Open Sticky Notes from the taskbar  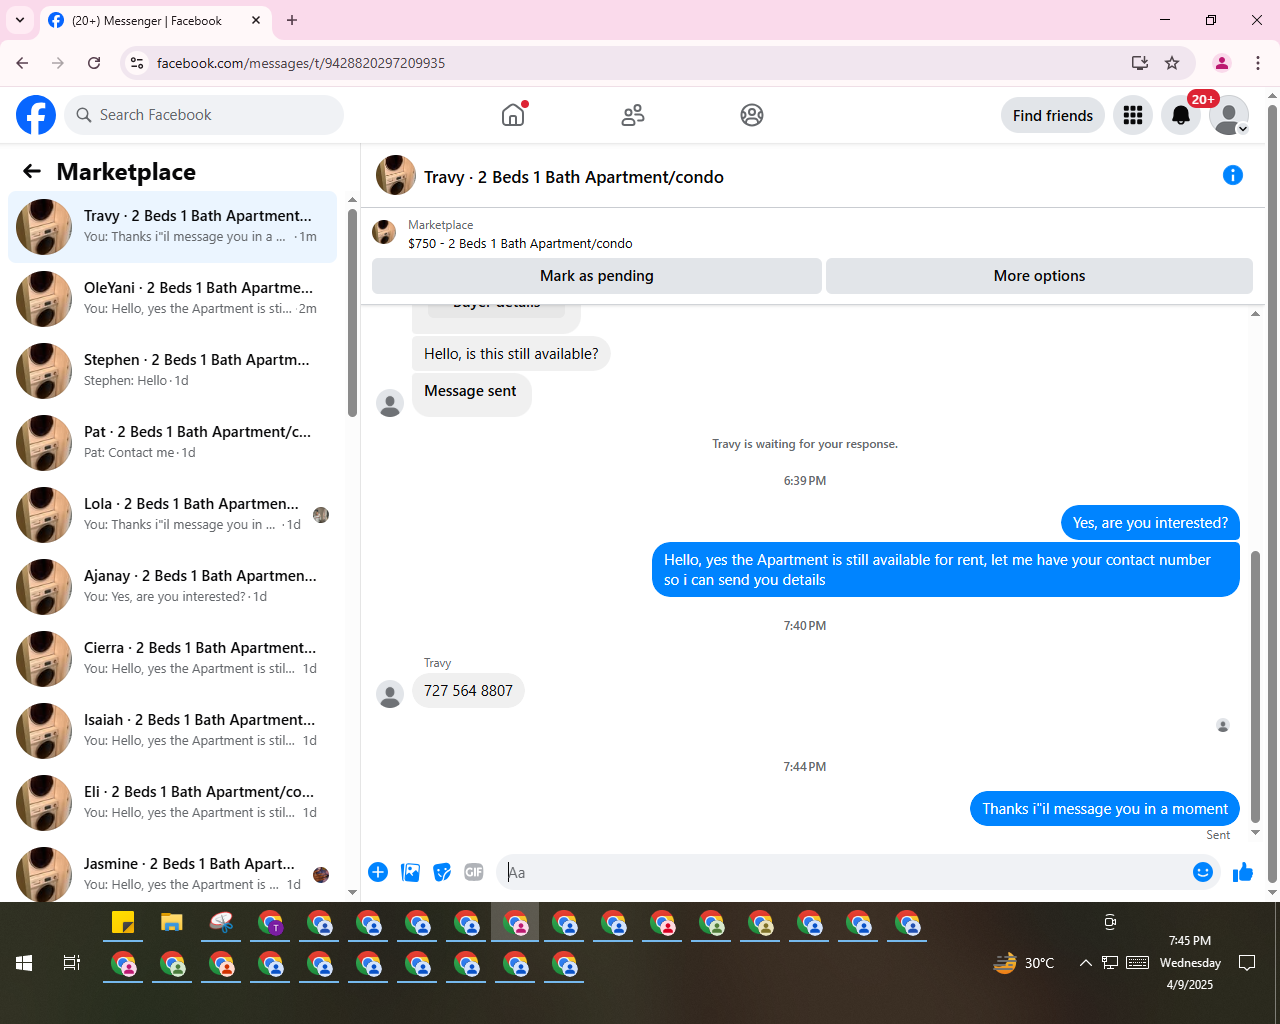point(123,923)
